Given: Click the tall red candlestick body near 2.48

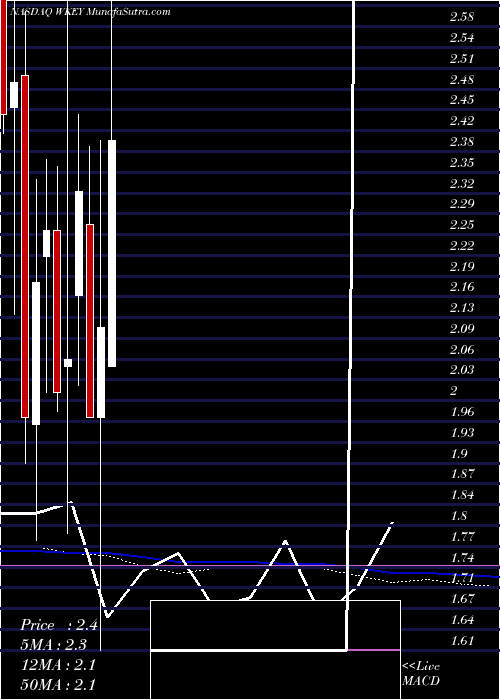Looking at the screenshot, I should 25,246.
